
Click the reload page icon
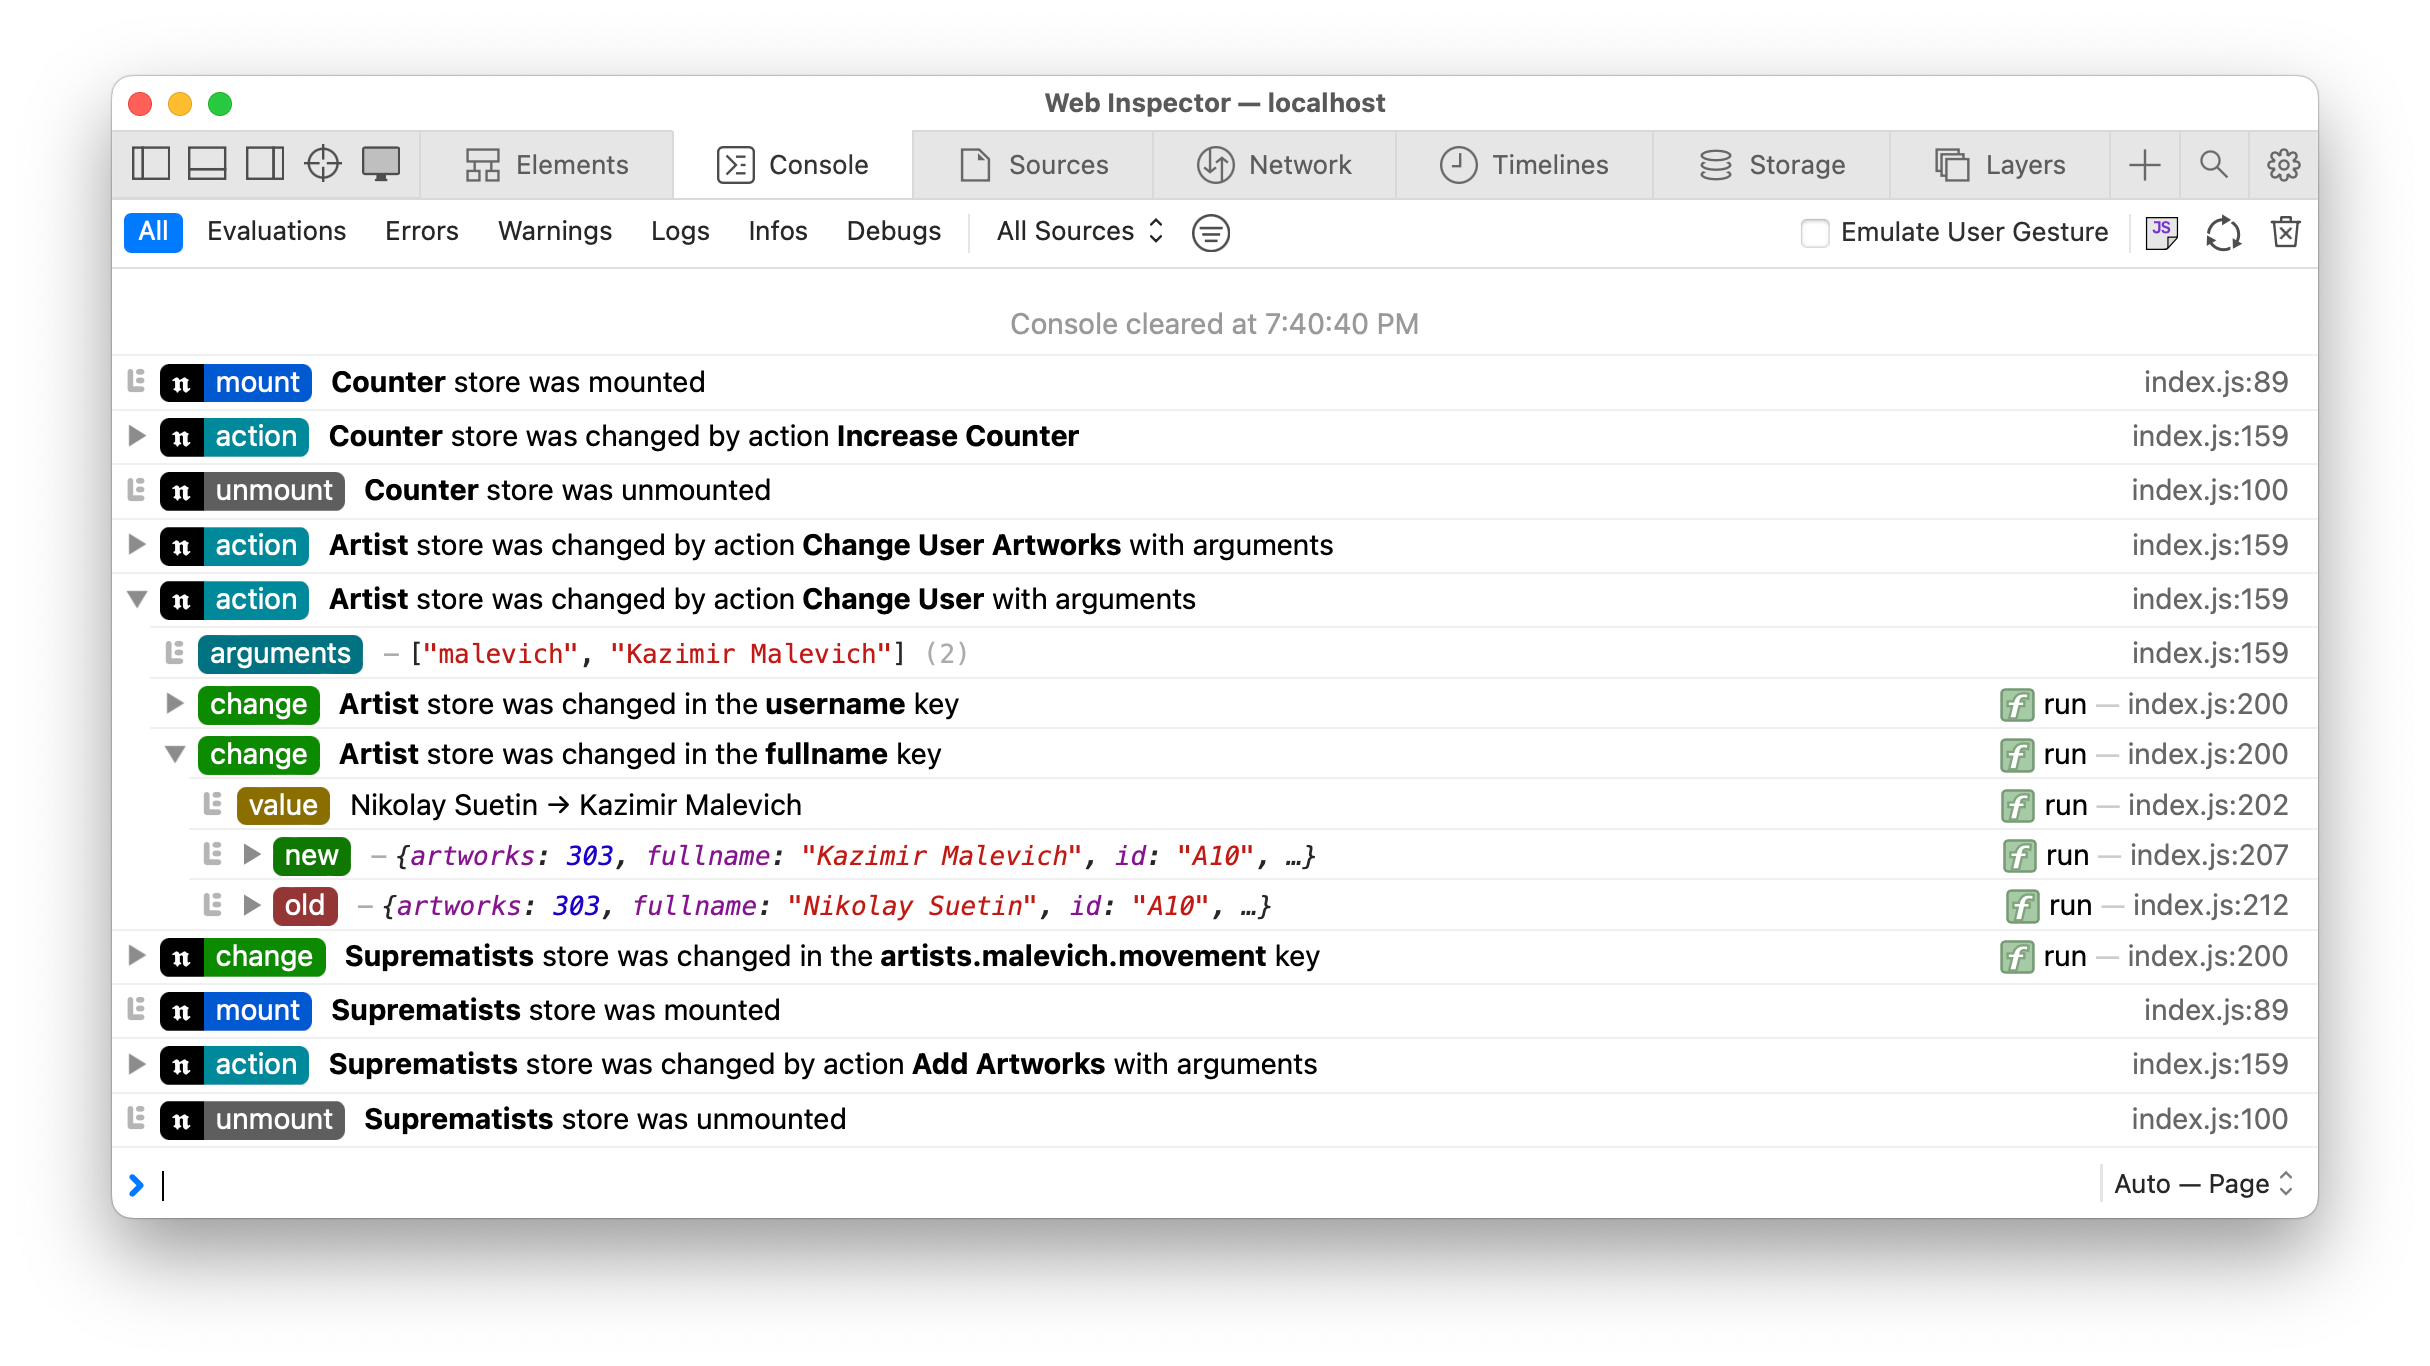[x=2223, y=232]
